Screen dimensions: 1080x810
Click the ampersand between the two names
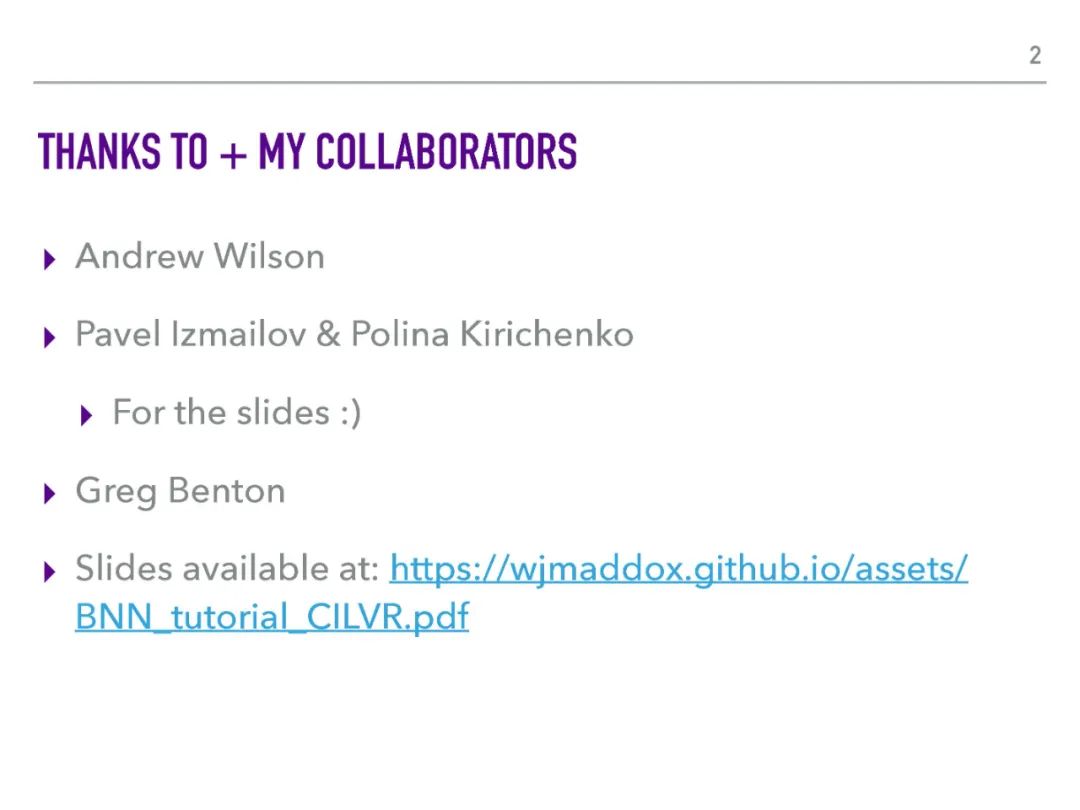pos(328,334)
